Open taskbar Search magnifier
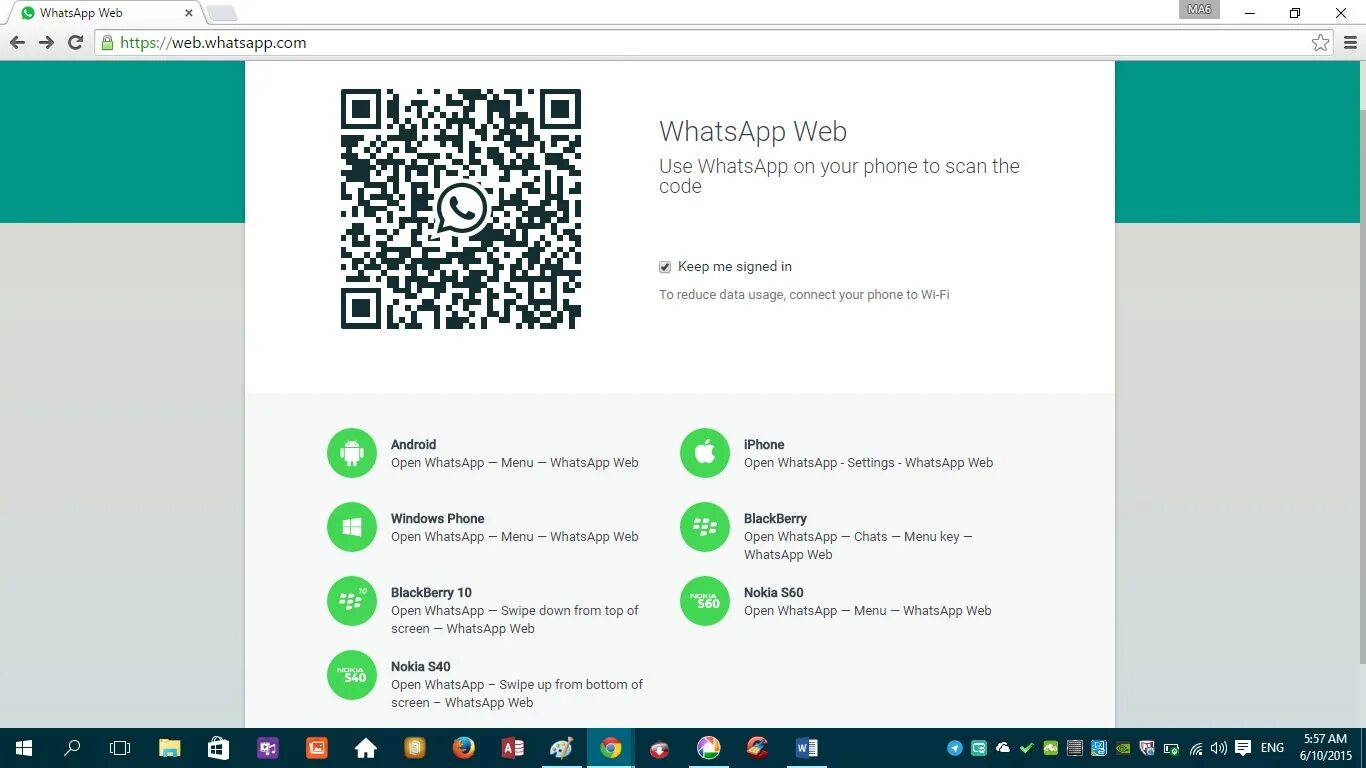The image size is (1366, 768). [72, 748]
